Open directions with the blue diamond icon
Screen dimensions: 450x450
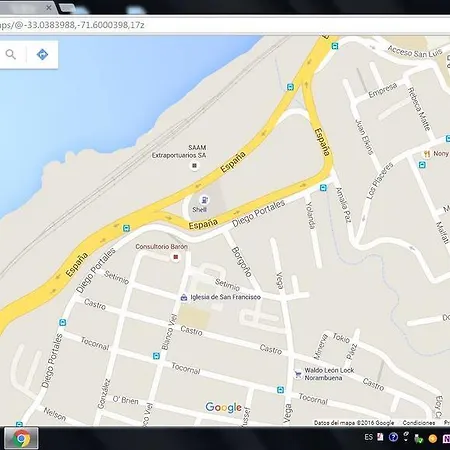click(x=42, y=54)
